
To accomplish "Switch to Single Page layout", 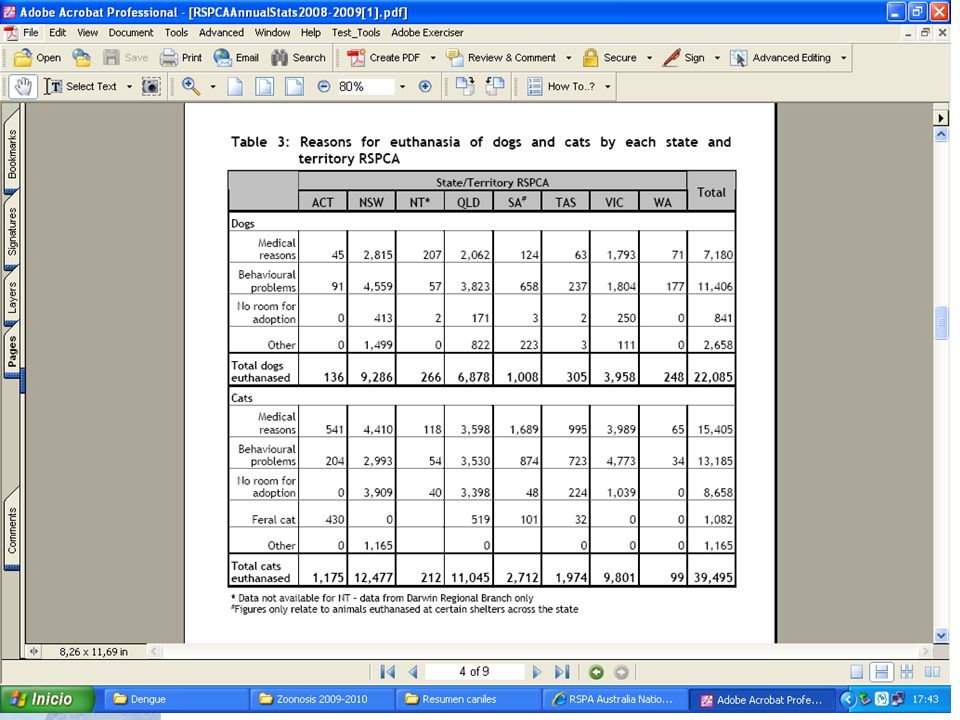I will pyautogui.click(x=857, y=672).
